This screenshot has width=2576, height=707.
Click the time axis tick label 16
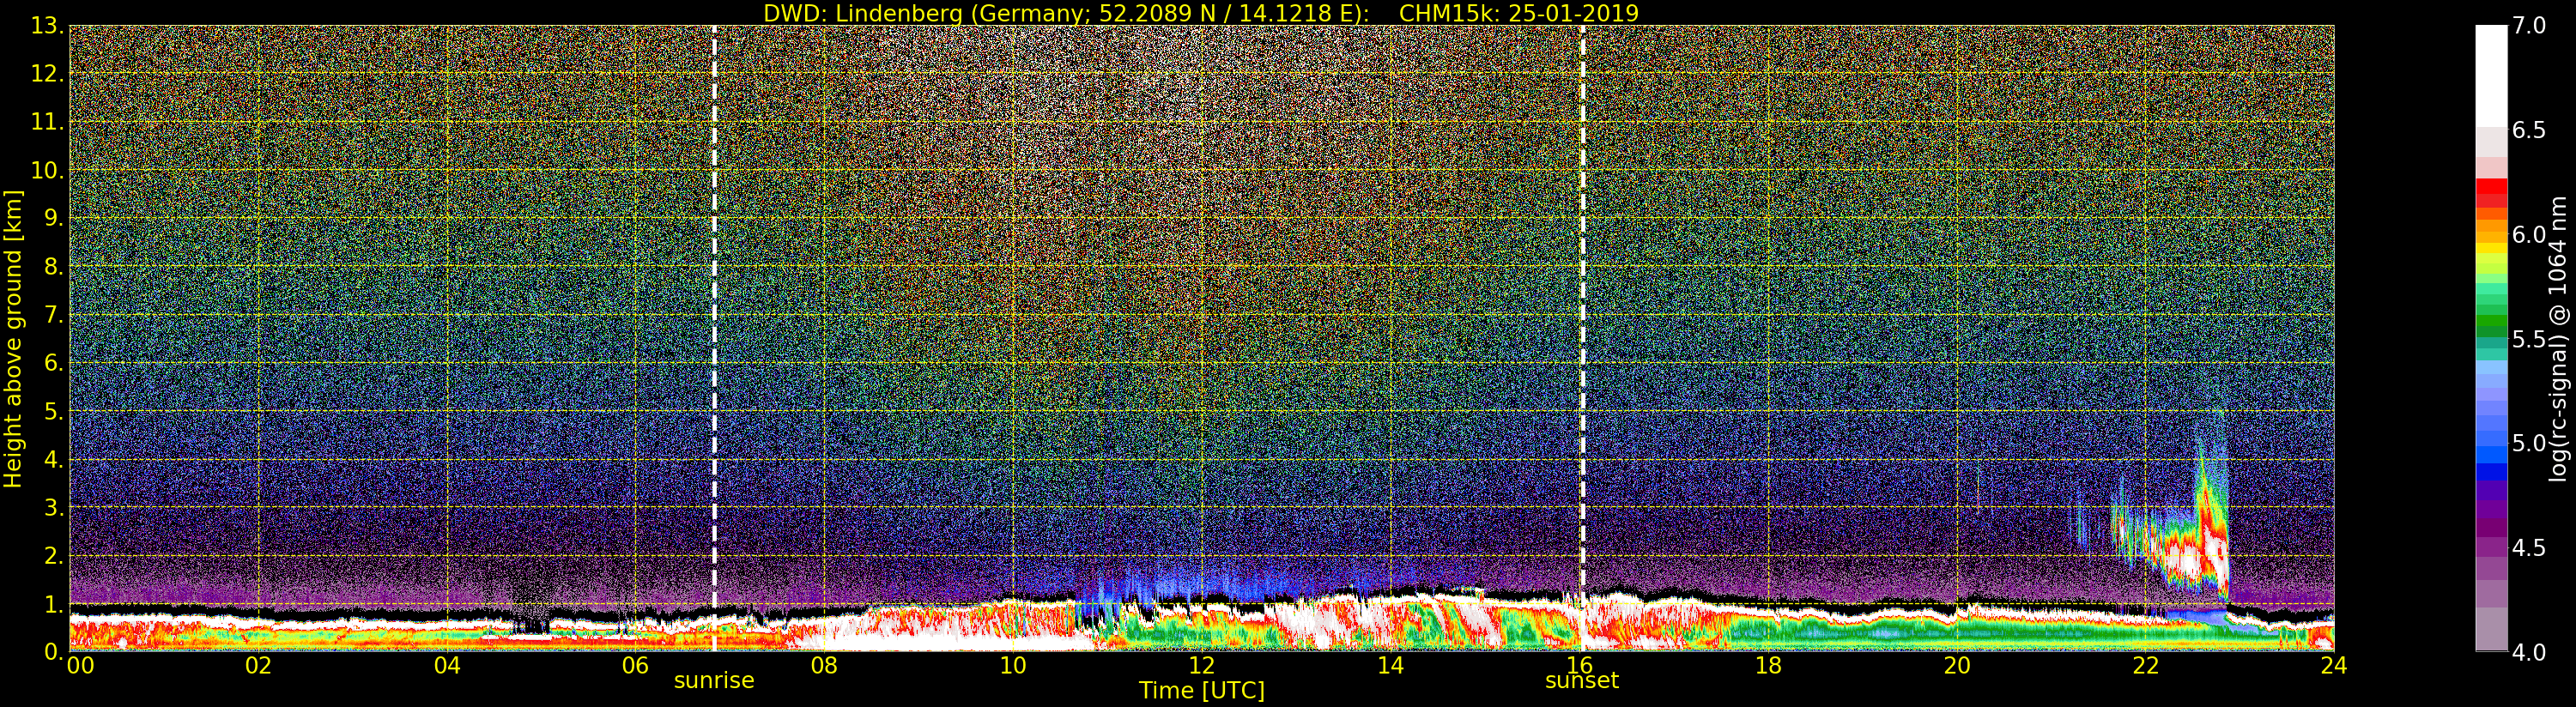1579,665
